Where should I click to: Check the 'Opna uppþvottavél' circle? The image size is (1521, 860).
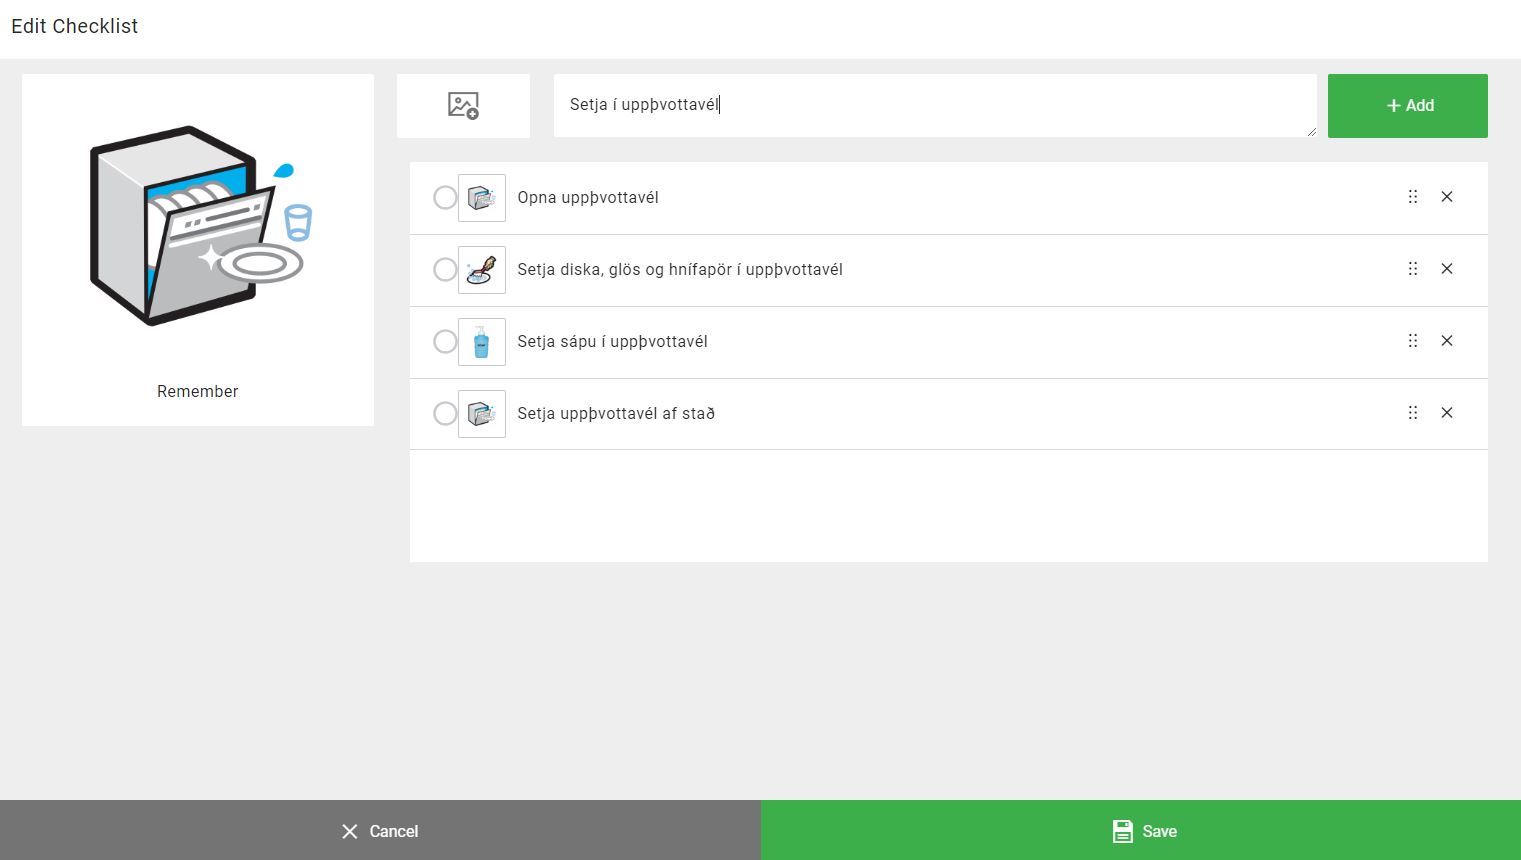445,198
